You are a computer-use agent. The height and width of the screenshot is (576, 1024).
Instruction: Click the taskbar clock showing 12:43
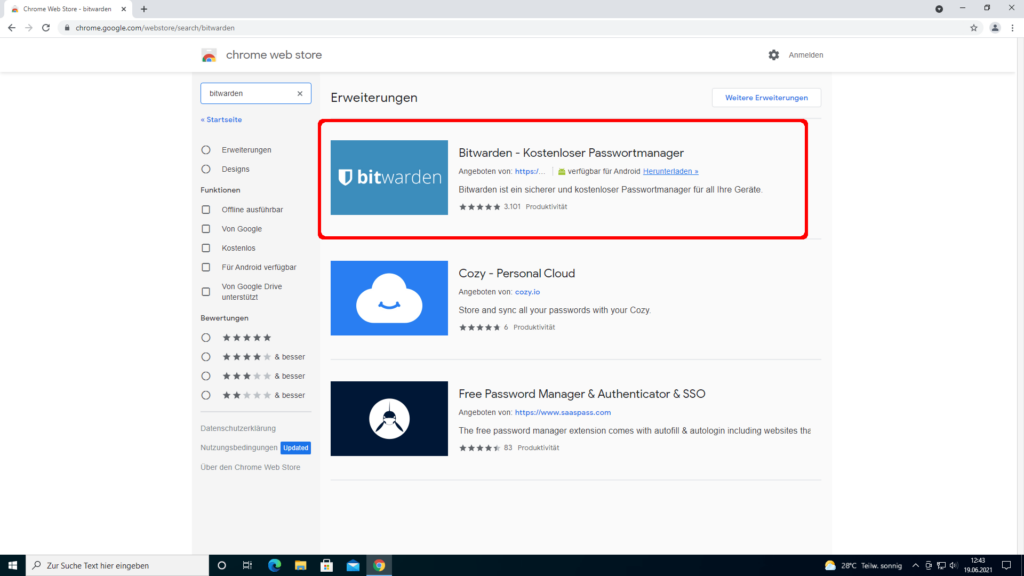tap(978, 566)
